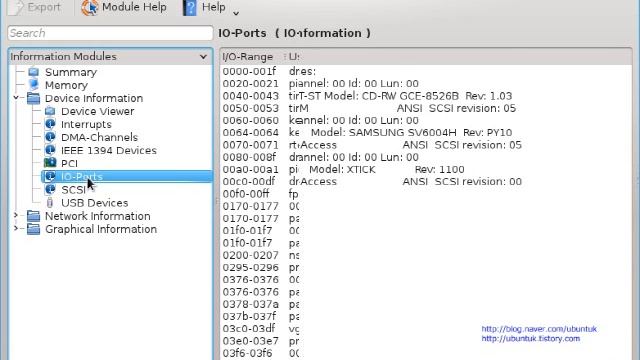Click the PCI card icon
This screenshot has width=640, height=360.
50,163
